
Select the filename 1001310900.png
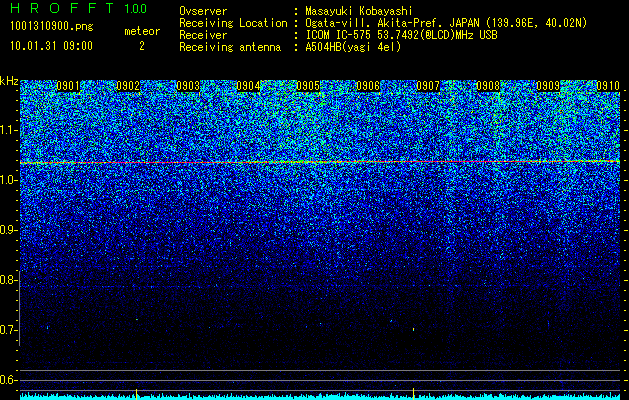[x=52, y=27]
